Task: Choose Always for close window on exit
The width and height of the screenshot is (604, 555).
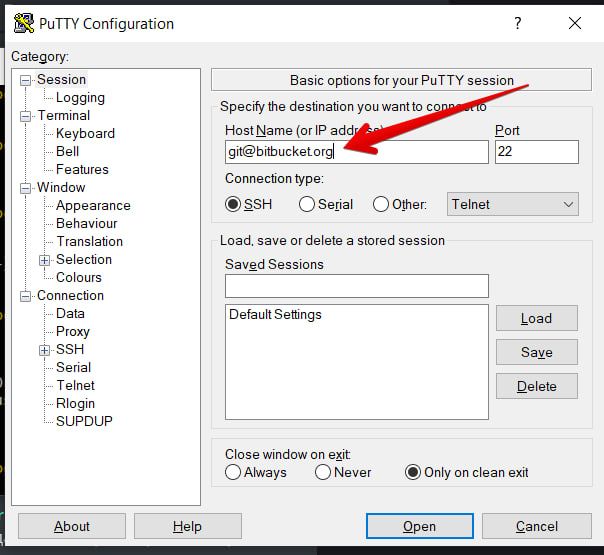Action: click(233, 472)
